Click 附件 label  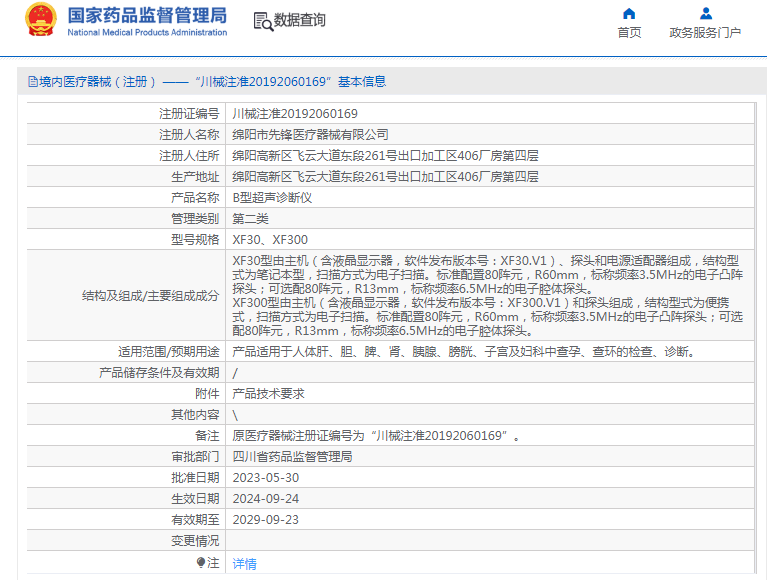click(x=207, y=394)
